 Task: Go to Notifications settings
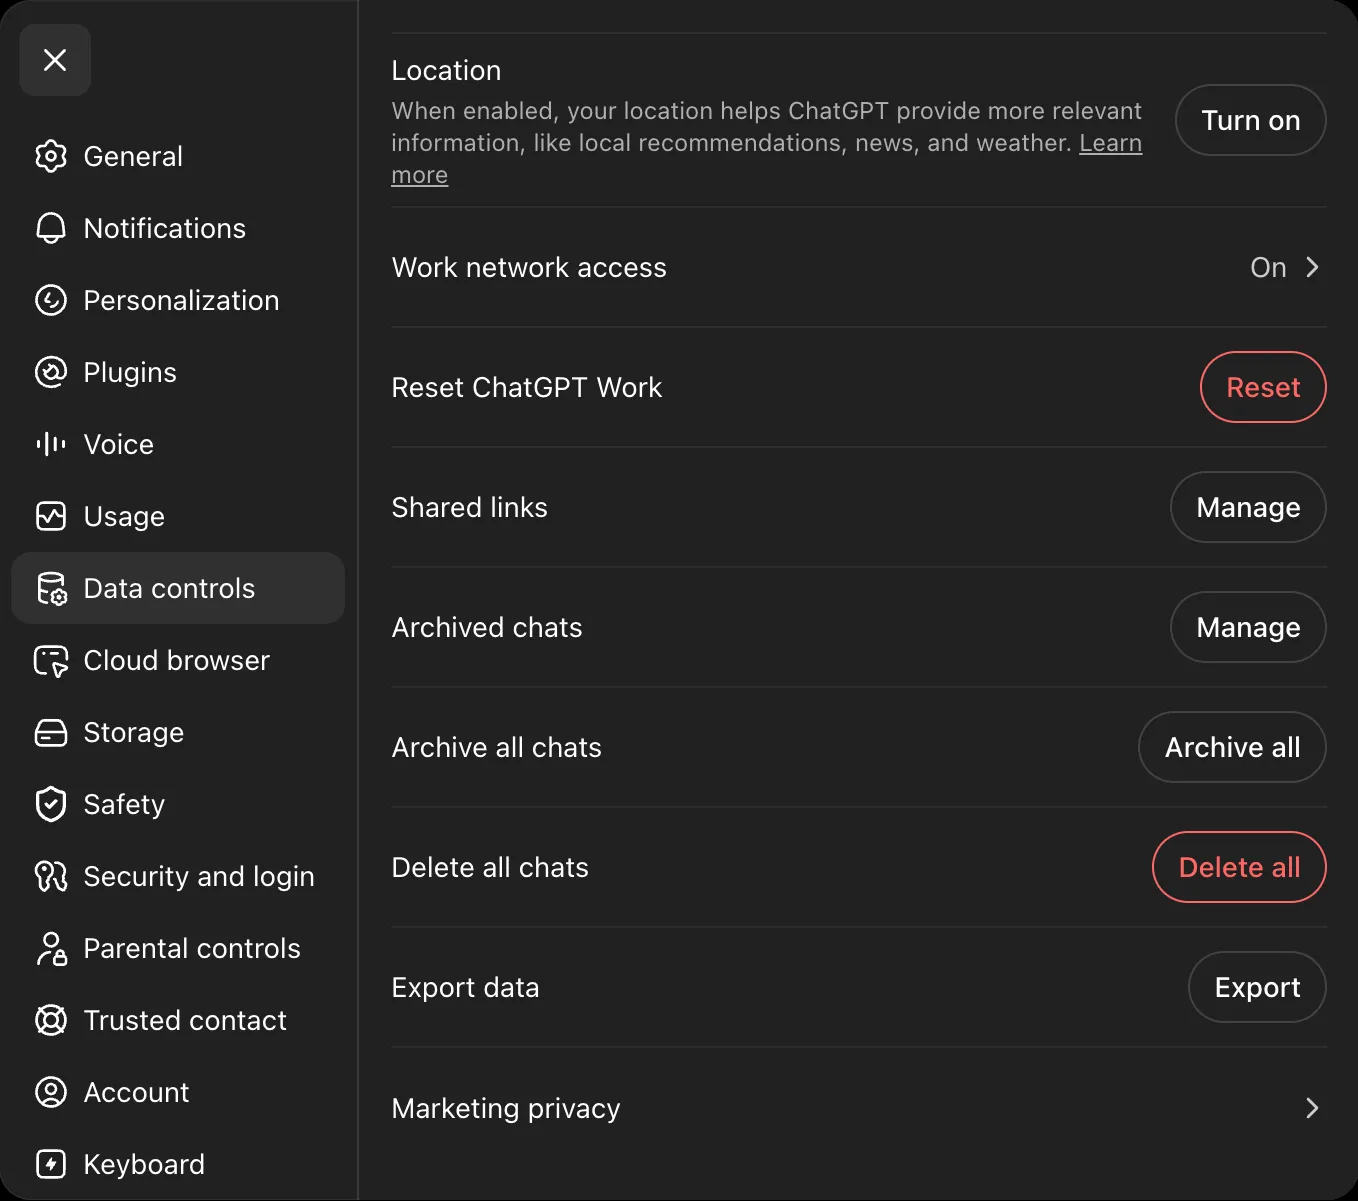click(x=178, y=228)
